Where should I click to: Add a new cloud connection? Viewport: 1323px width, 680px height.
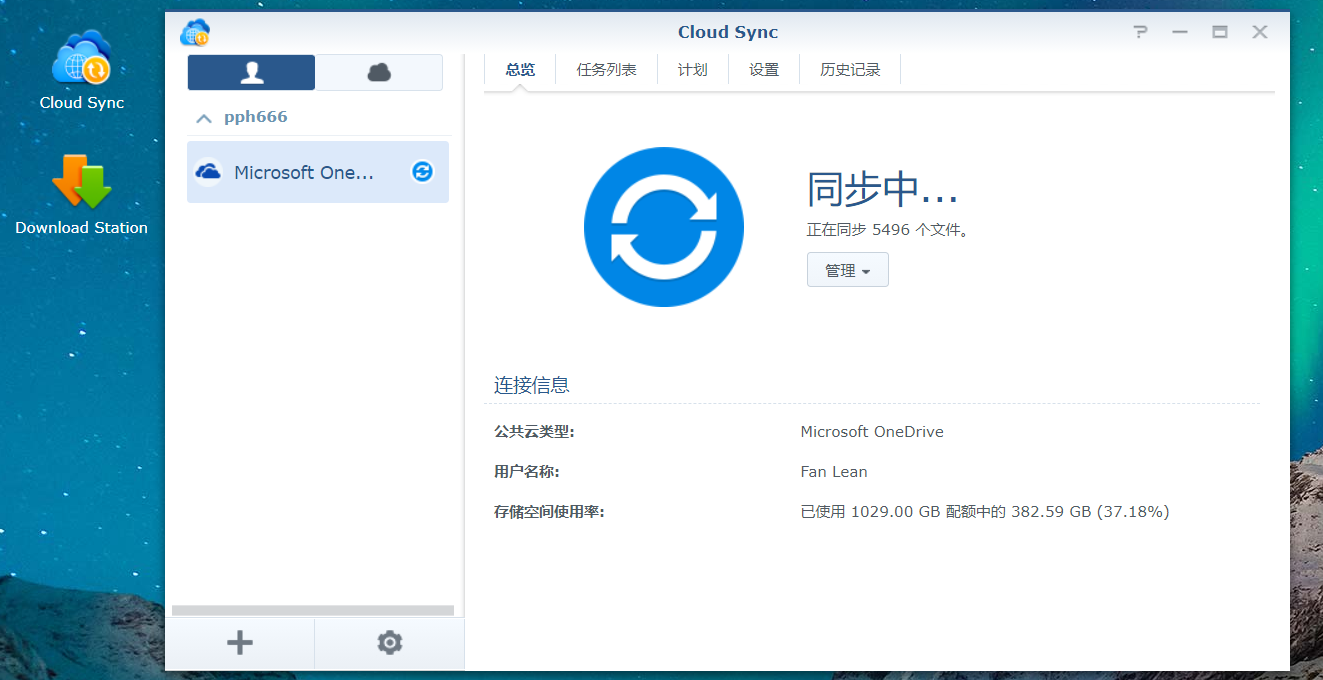click(240, 643)
